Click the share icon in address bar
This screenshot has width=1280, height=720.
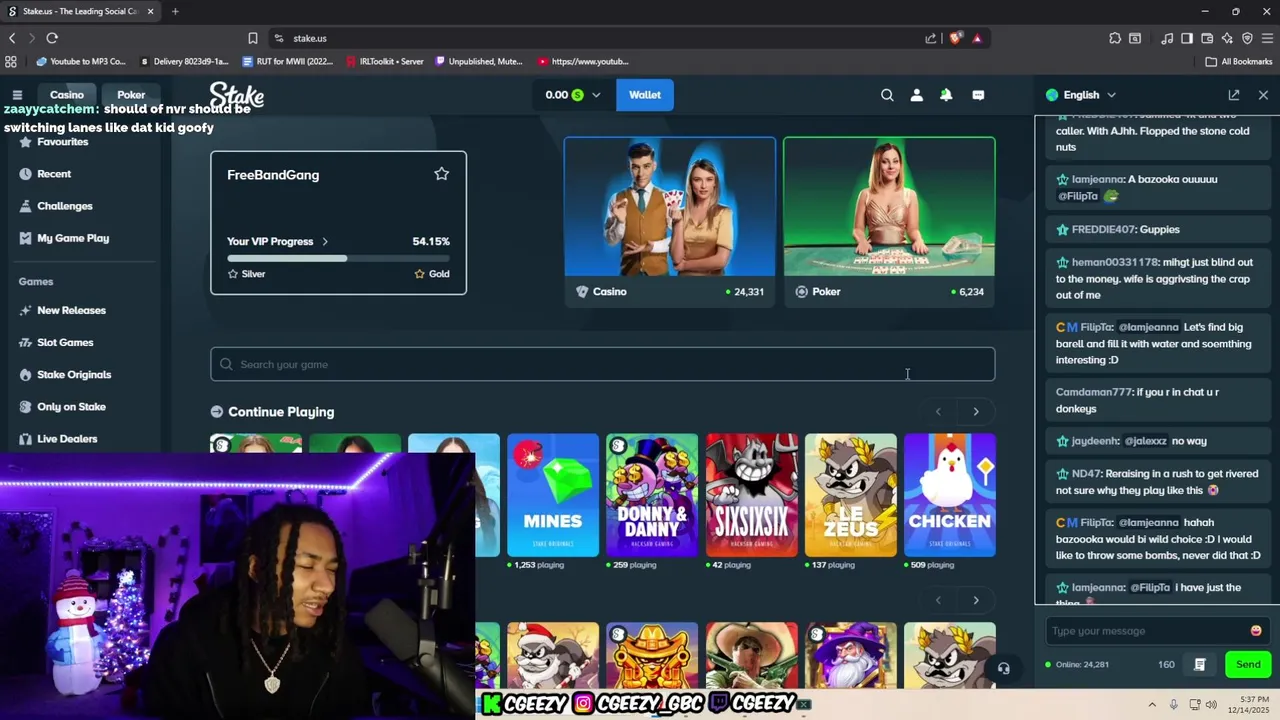point(931,38)
